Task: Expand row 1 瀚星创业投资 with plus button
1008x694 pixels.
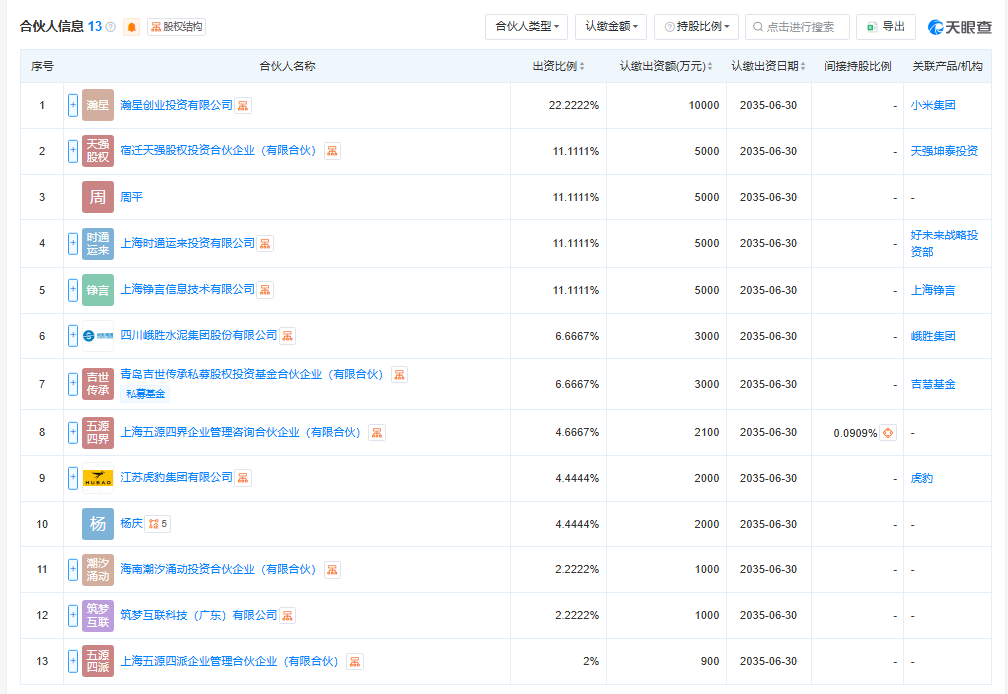Action: [73, 105]
